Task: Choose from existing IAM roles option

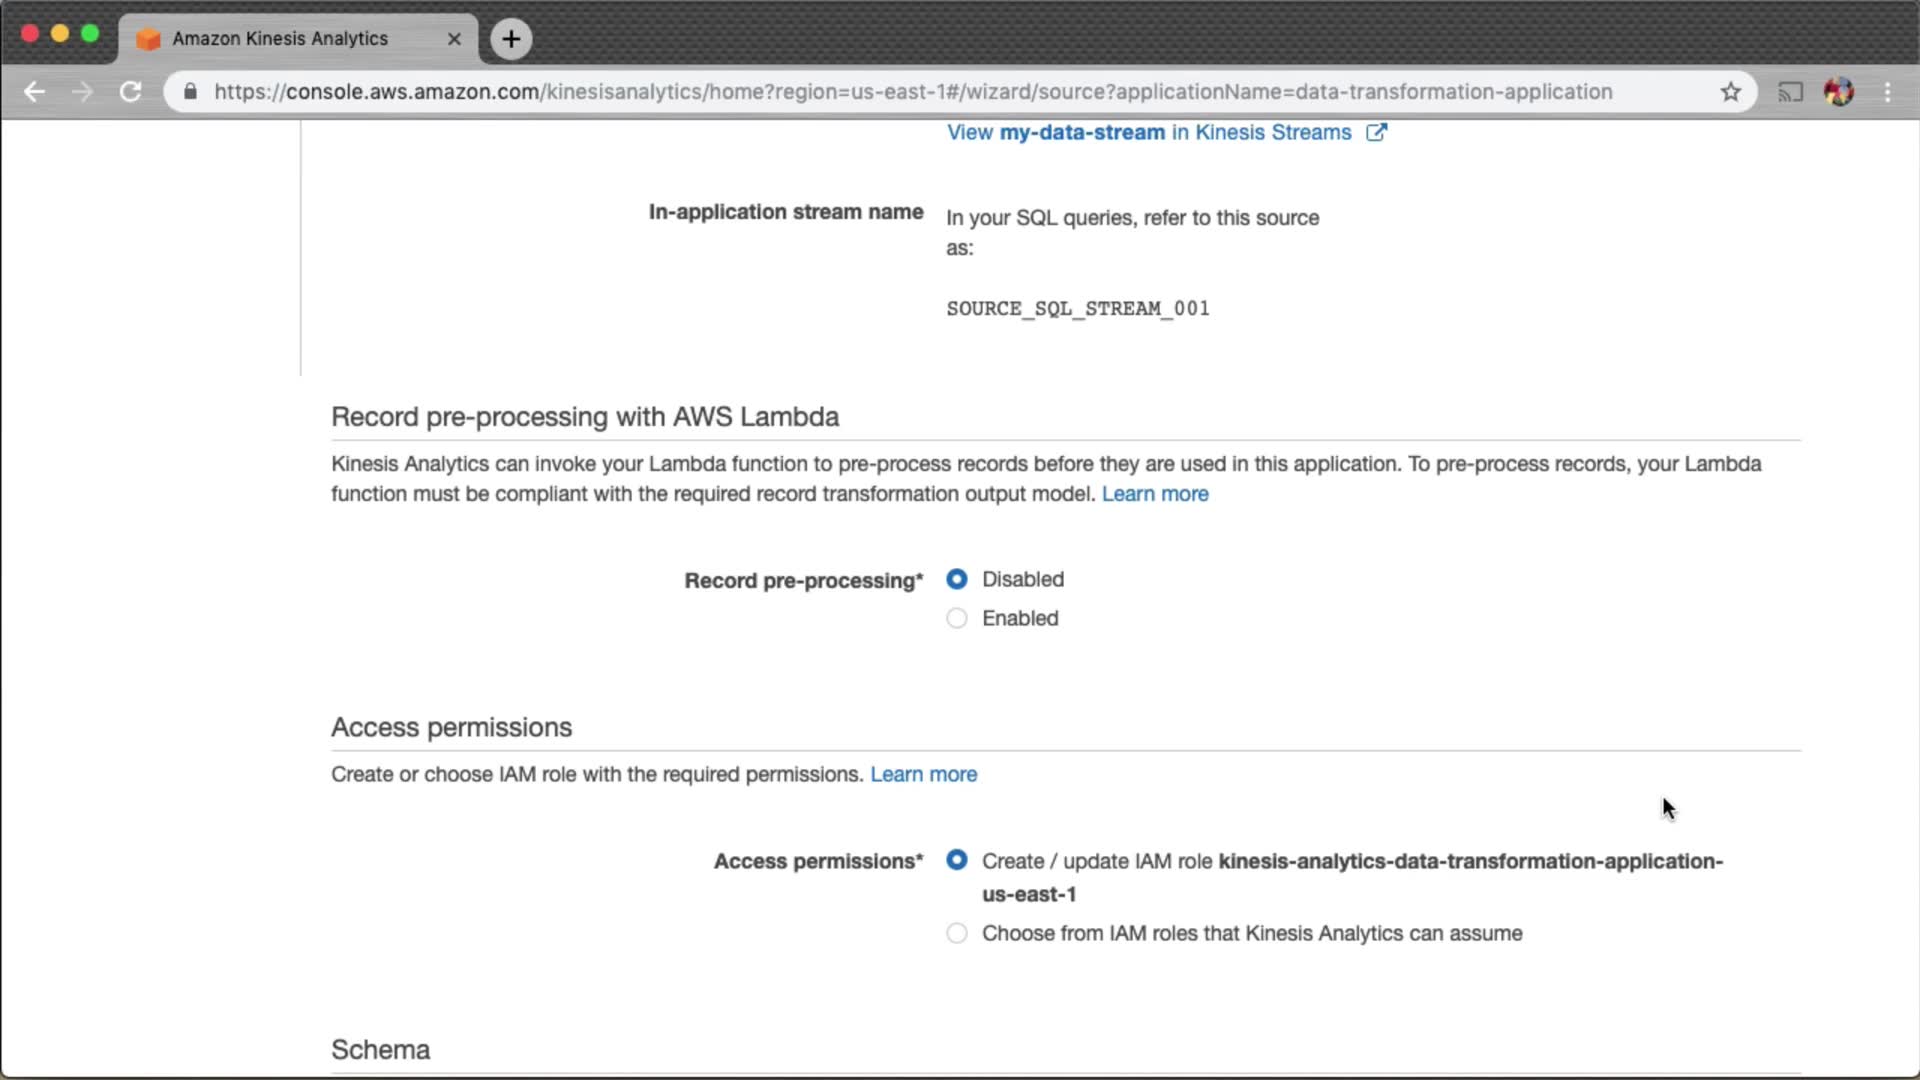Action: 957,933
